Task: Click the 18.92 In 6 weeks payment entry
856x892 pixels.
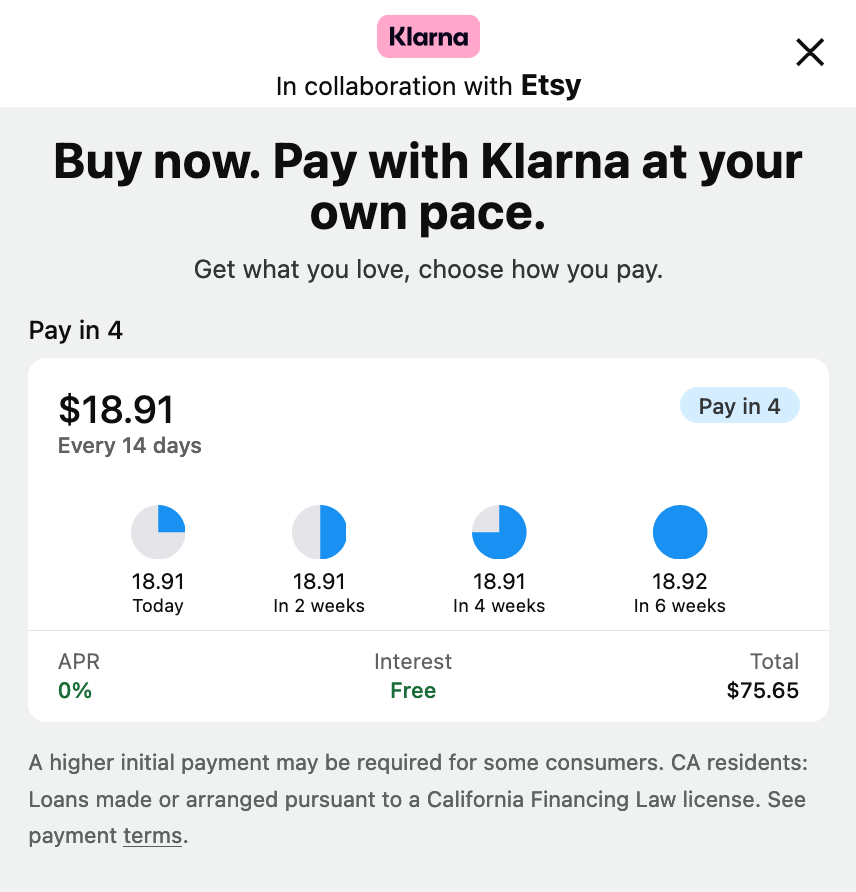Action: (x=680, y=592)
